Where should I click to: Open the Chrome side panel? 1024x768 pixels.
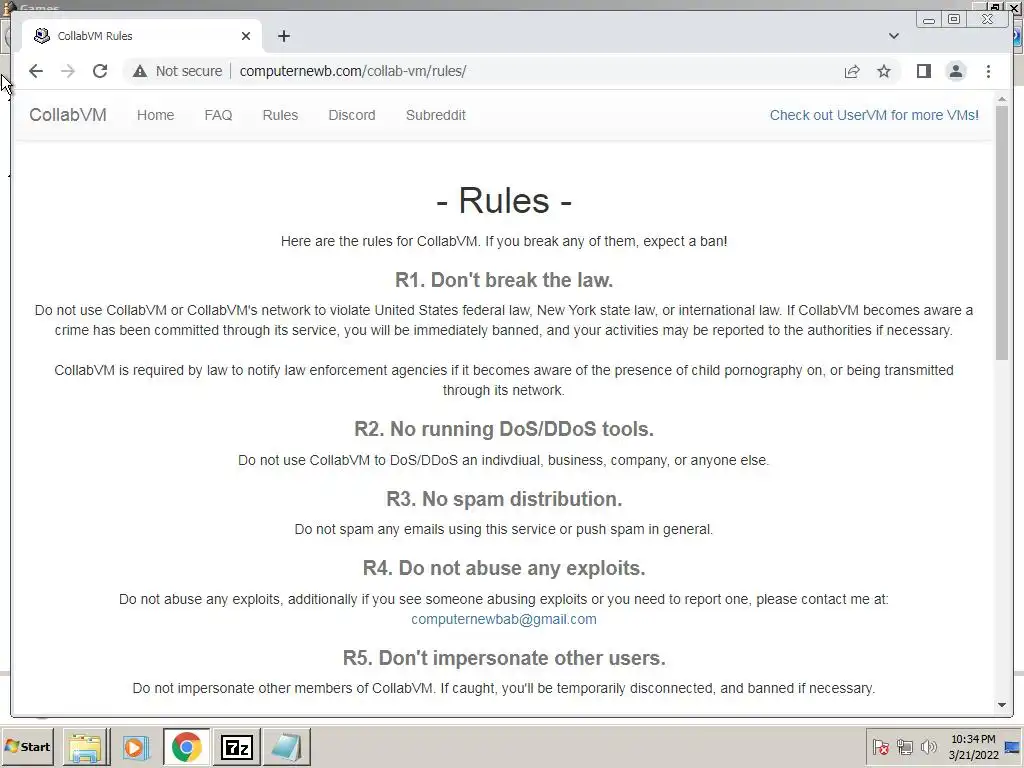[923, 71]
